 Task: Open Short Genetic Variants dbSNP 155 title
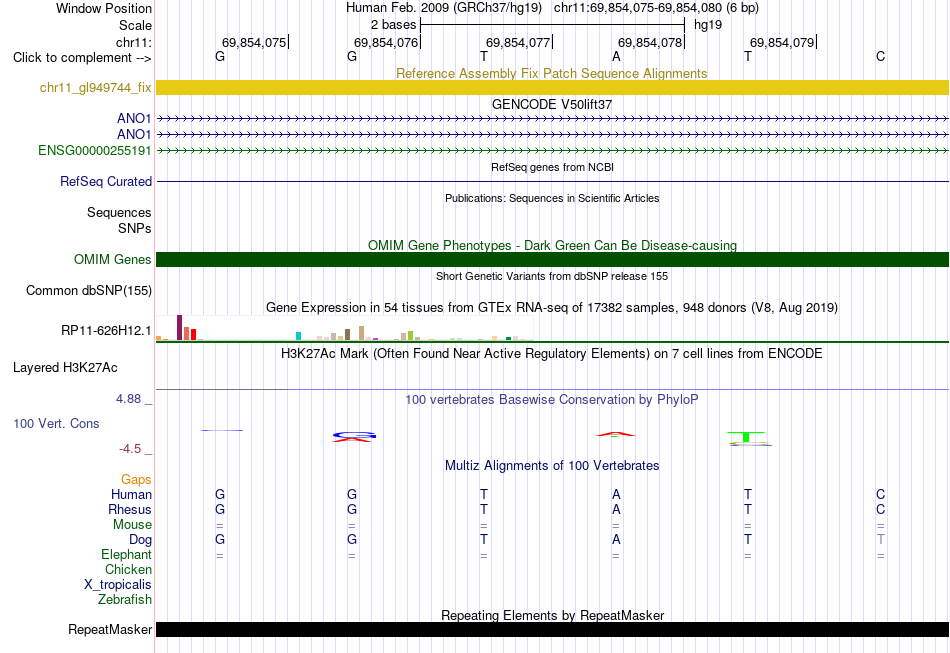tap(552, 276)
